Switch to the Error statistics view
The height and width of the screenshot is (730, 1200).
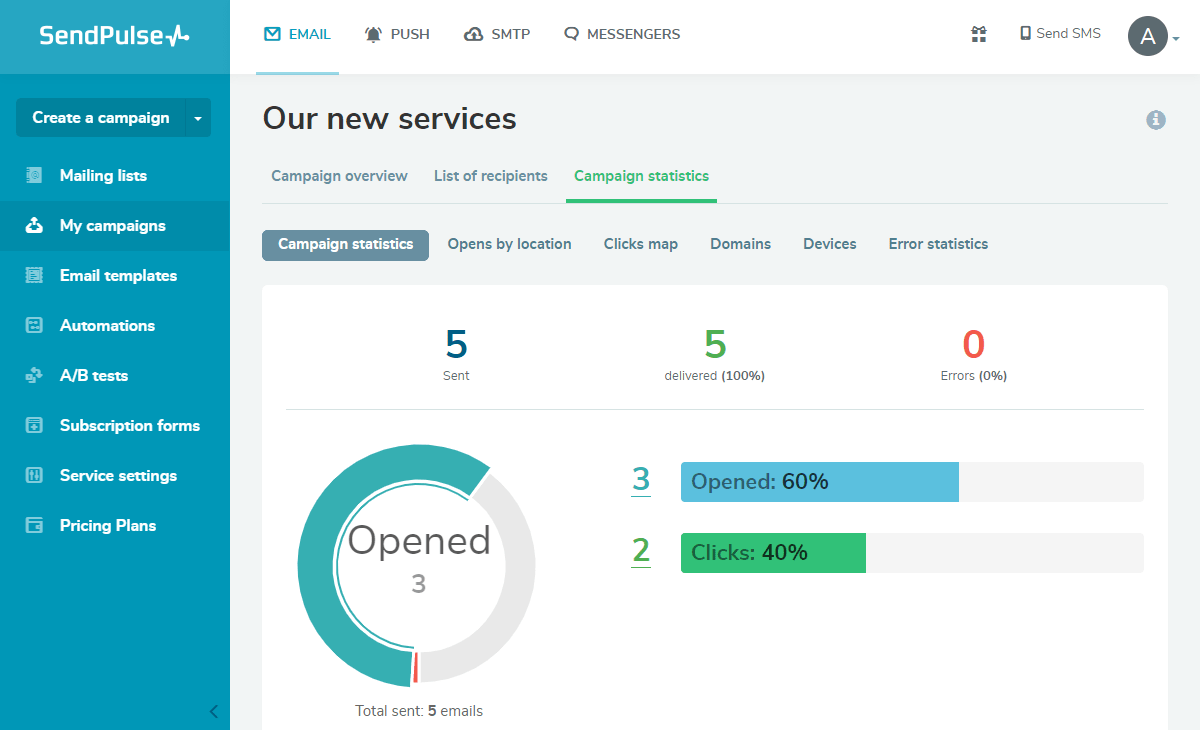coord(937,244)
